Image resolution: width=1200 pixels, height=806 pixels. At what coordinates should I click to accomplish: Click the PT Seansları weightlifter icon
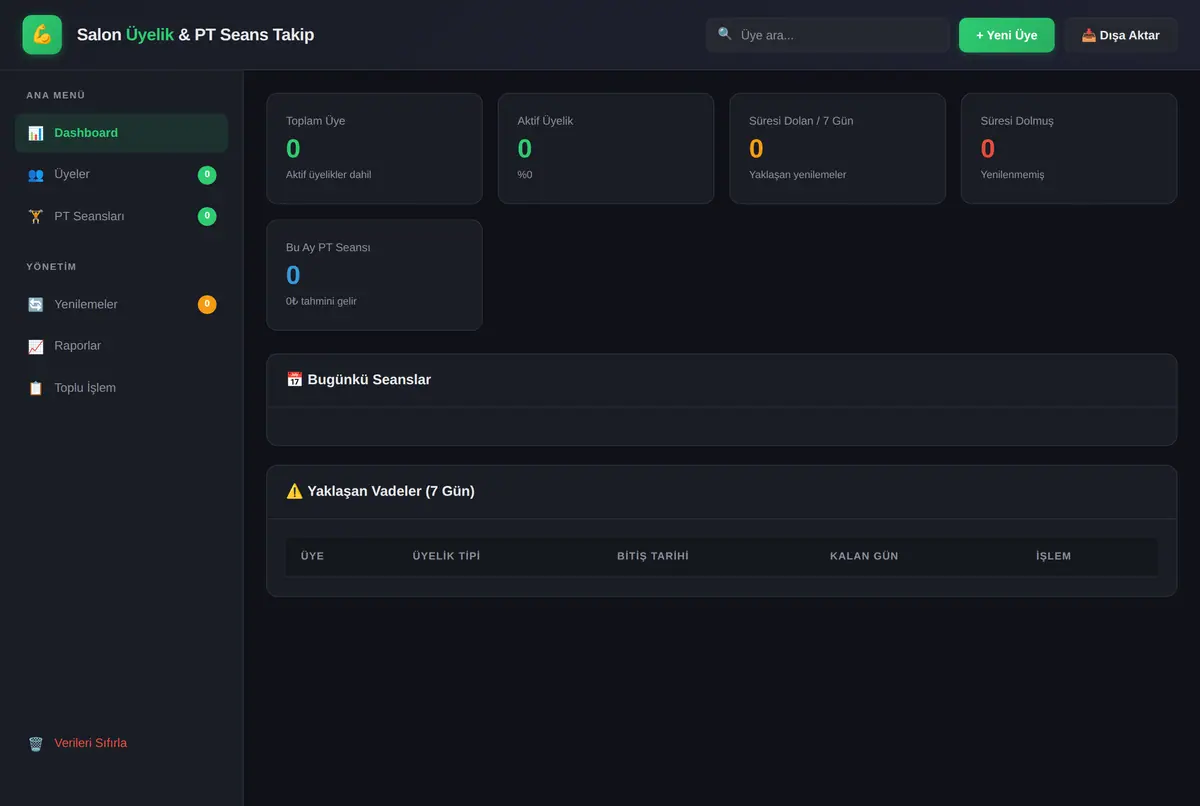(x=36, y=217)
